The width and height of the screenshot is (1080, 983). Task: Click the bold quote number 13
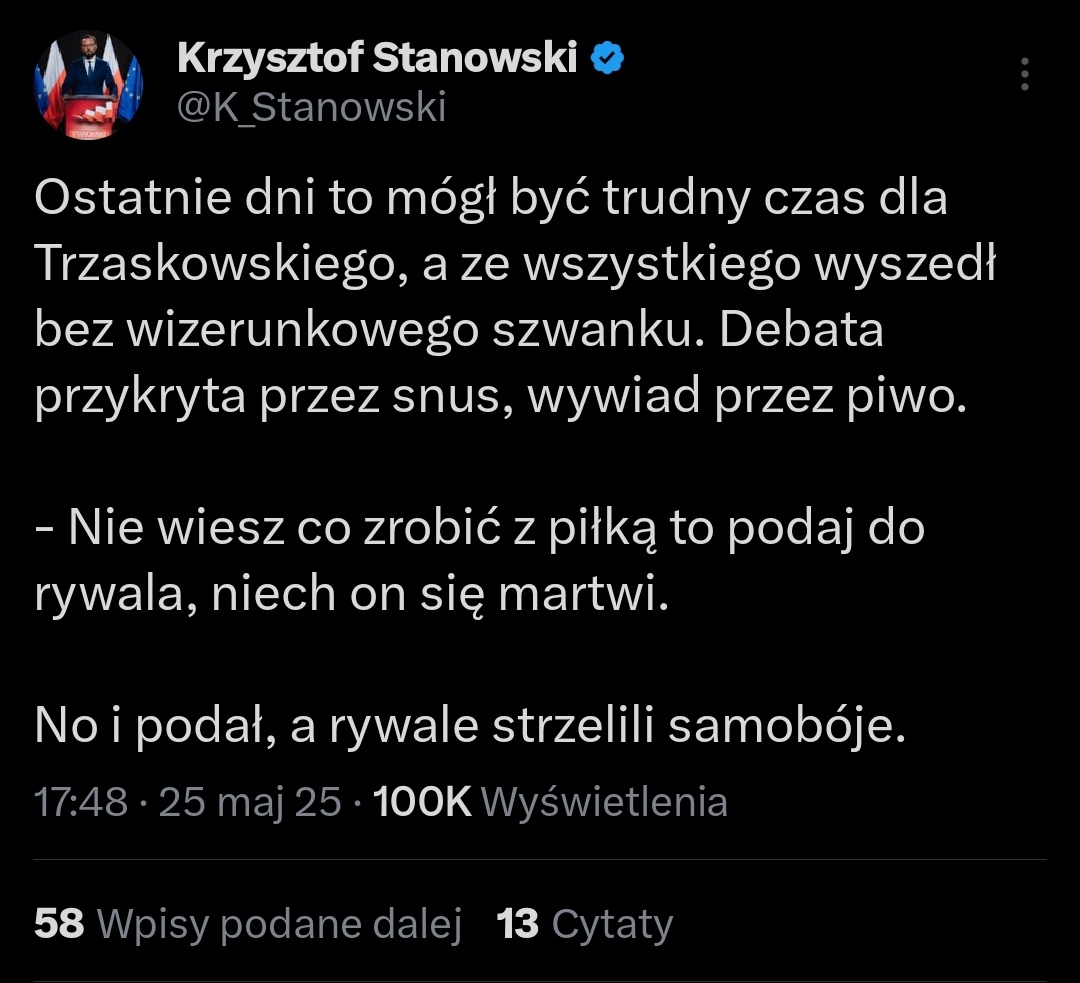click(518, 924)
